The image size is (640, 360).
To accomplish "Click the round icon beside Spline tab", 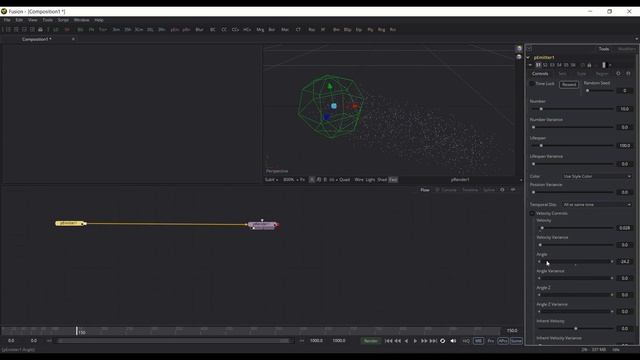I will [502, 190].
